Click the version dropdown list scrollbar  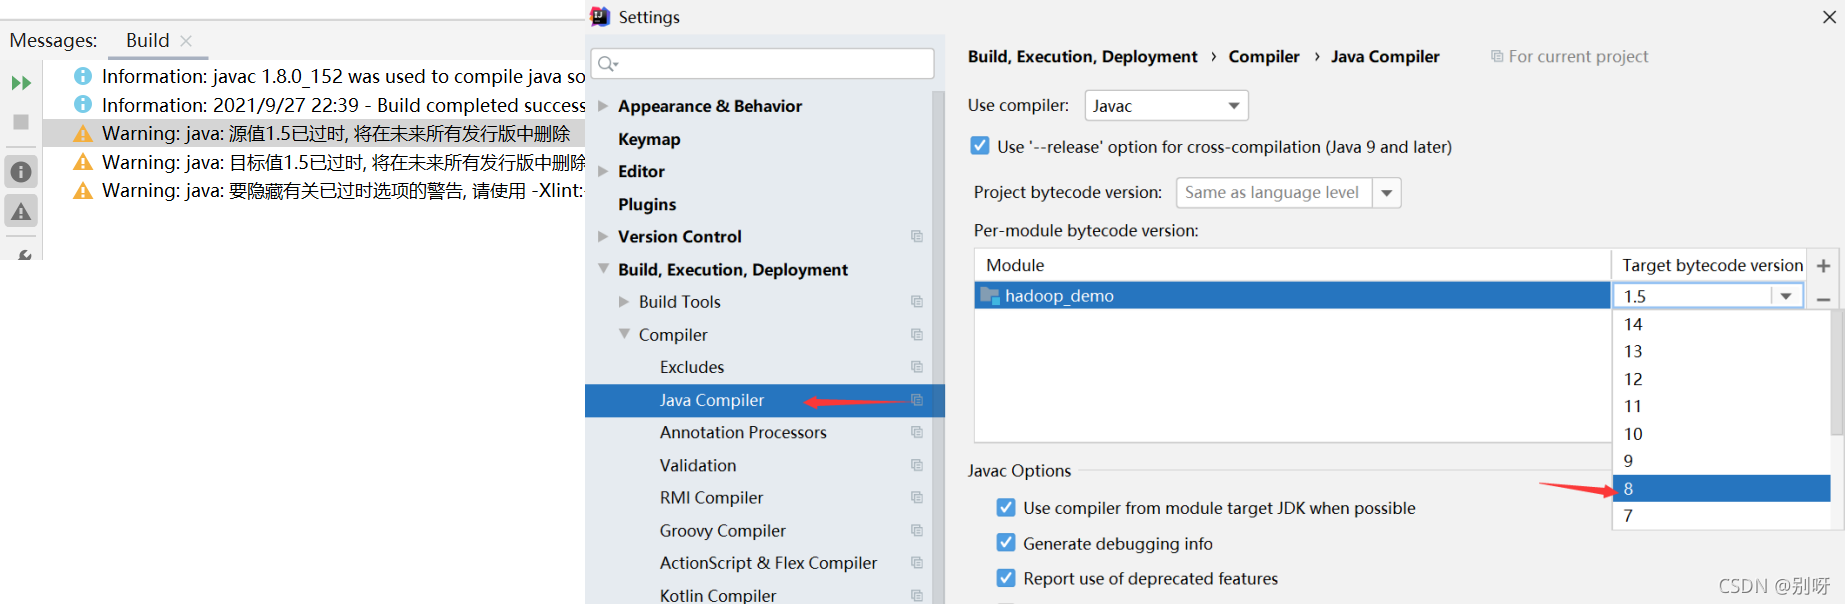1837,373
